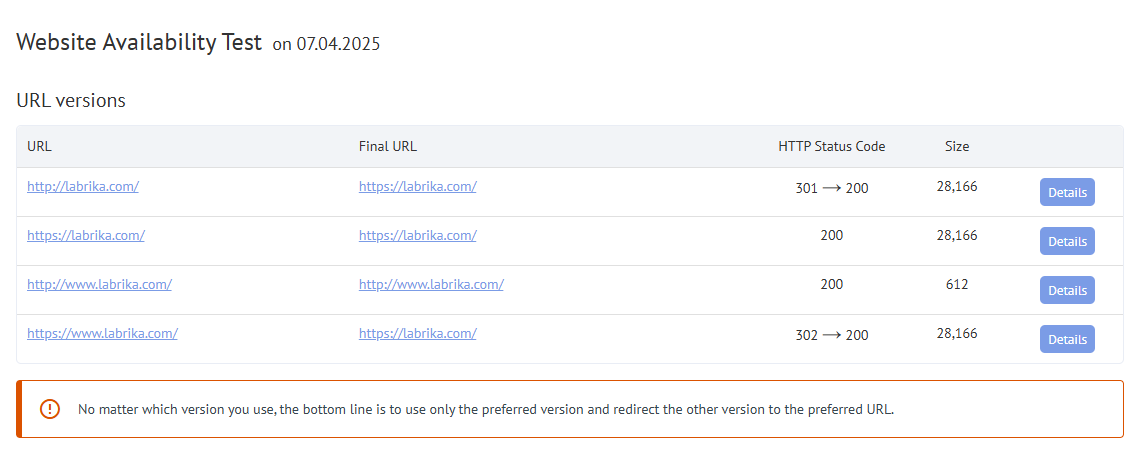Click the Size column header
The height and width of the screenshot is (454, 1139).
click(957, 146)
